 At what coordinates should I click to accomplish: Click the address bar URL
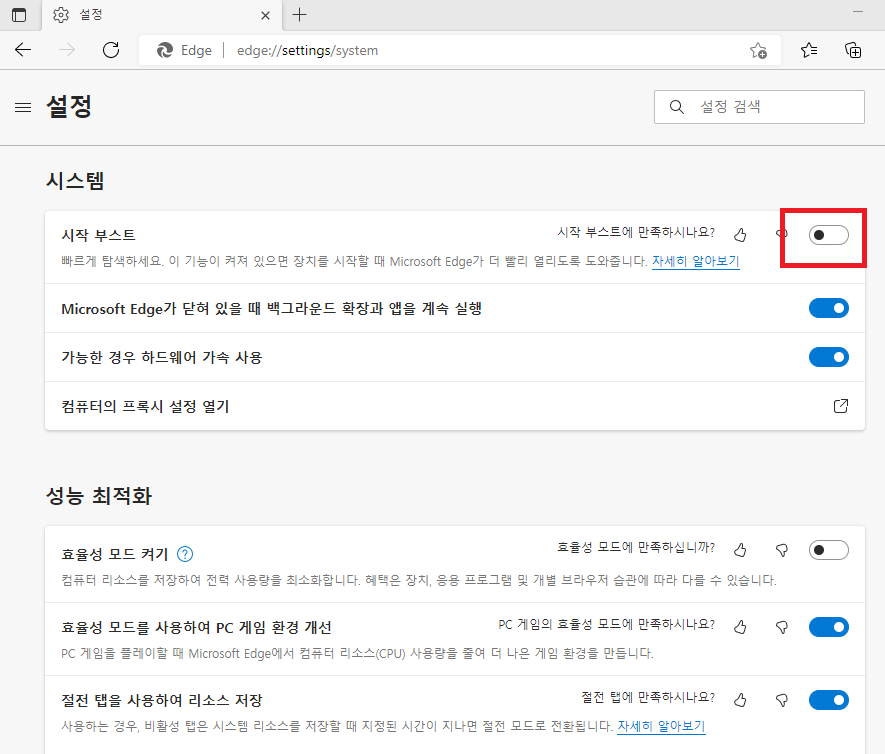(308, 50)
